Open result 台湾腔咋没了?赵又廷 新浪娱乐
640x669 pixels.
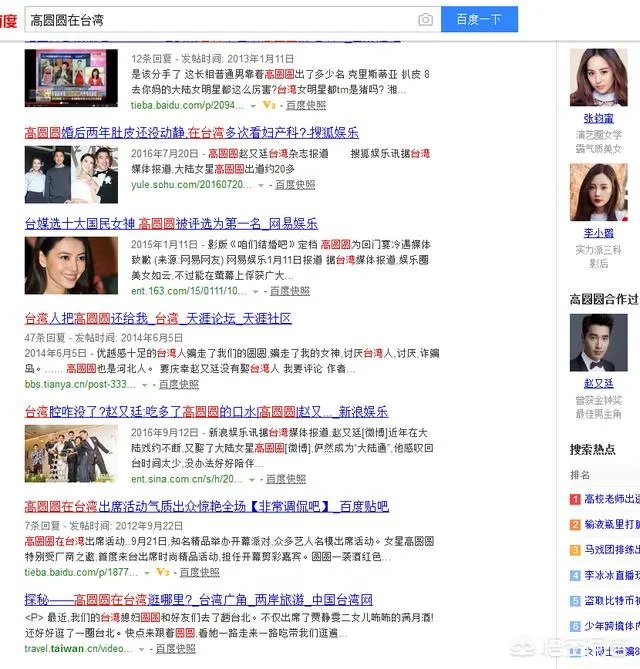(x=206, y=412)
